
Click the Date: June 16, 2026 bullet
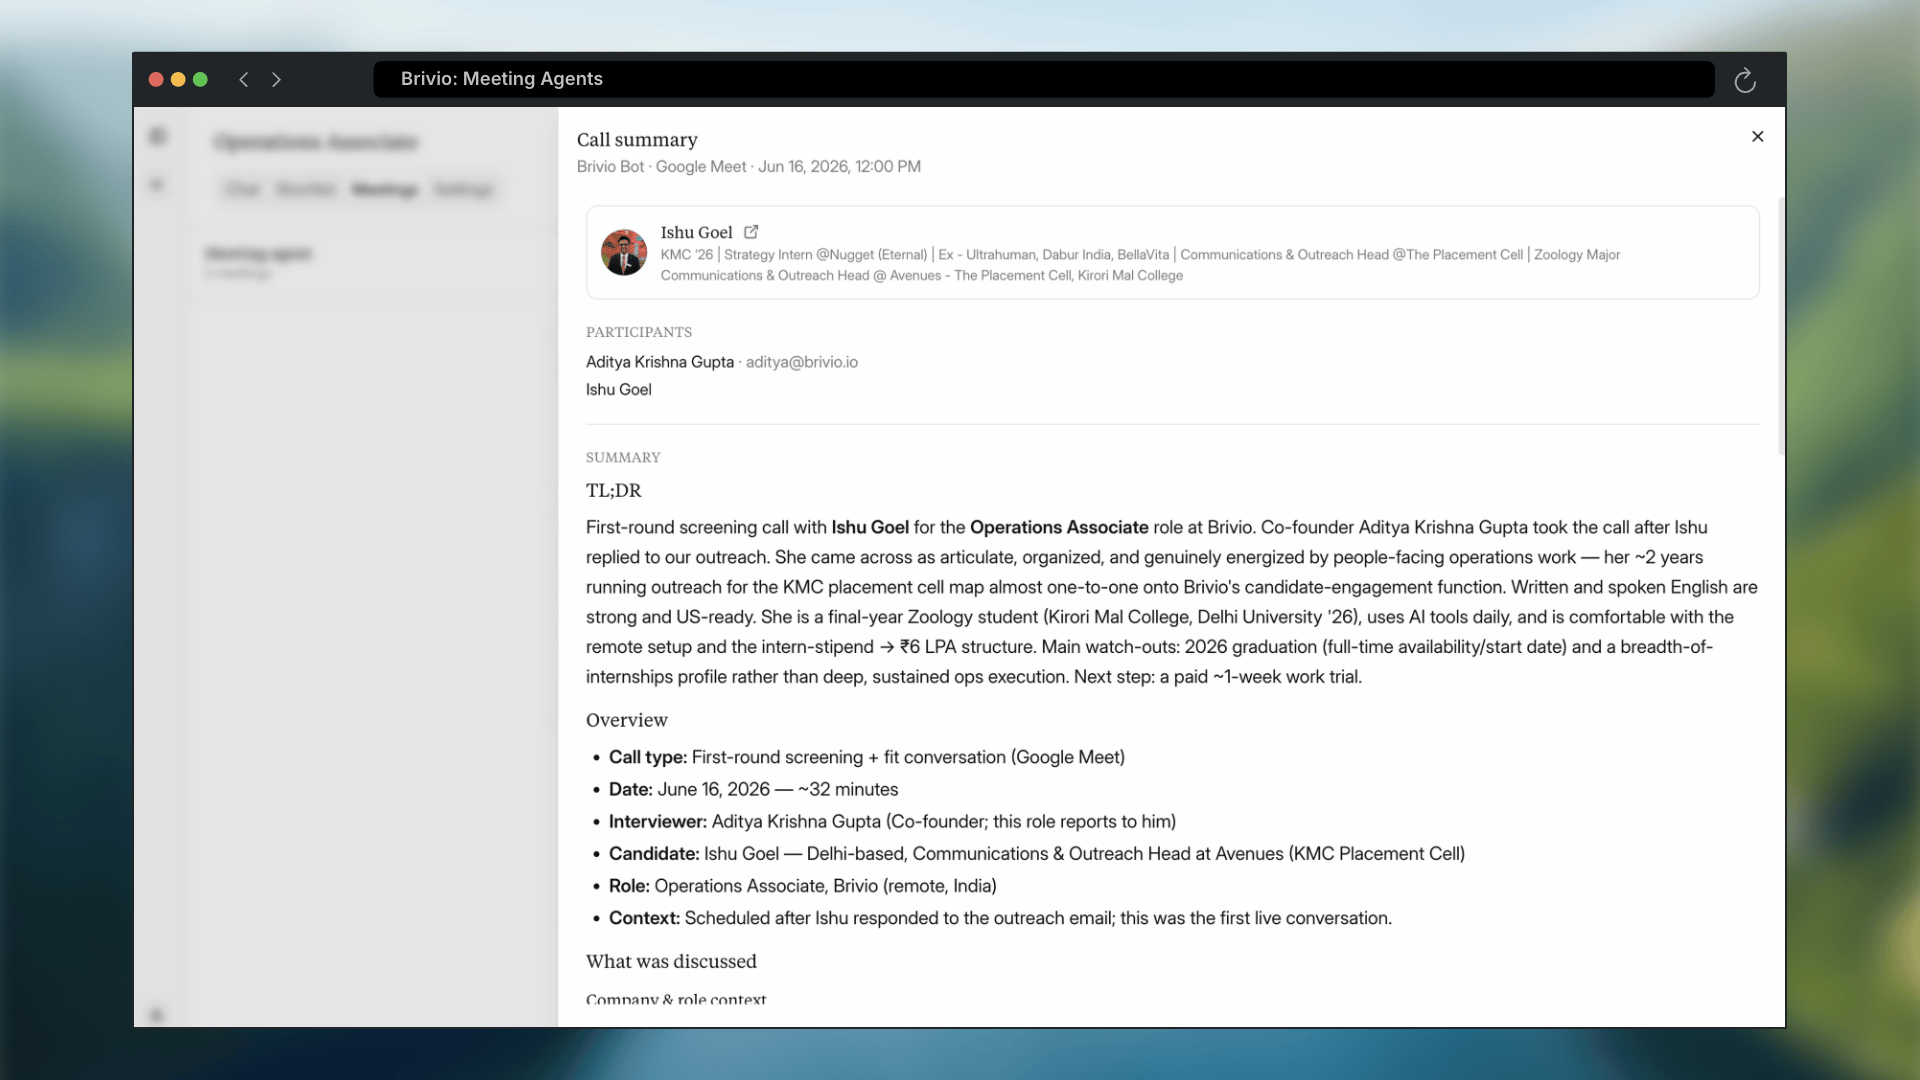coord(753,789)
